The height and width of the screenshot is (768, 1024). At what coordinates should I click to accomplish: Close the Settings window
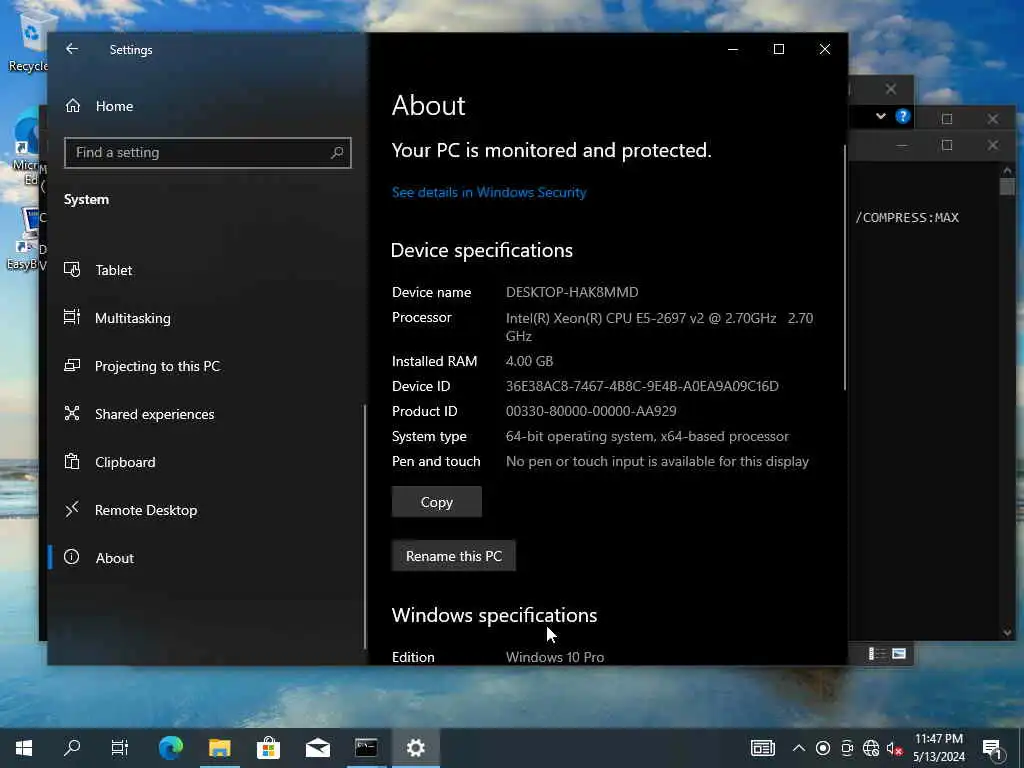[x=825, y=49]
